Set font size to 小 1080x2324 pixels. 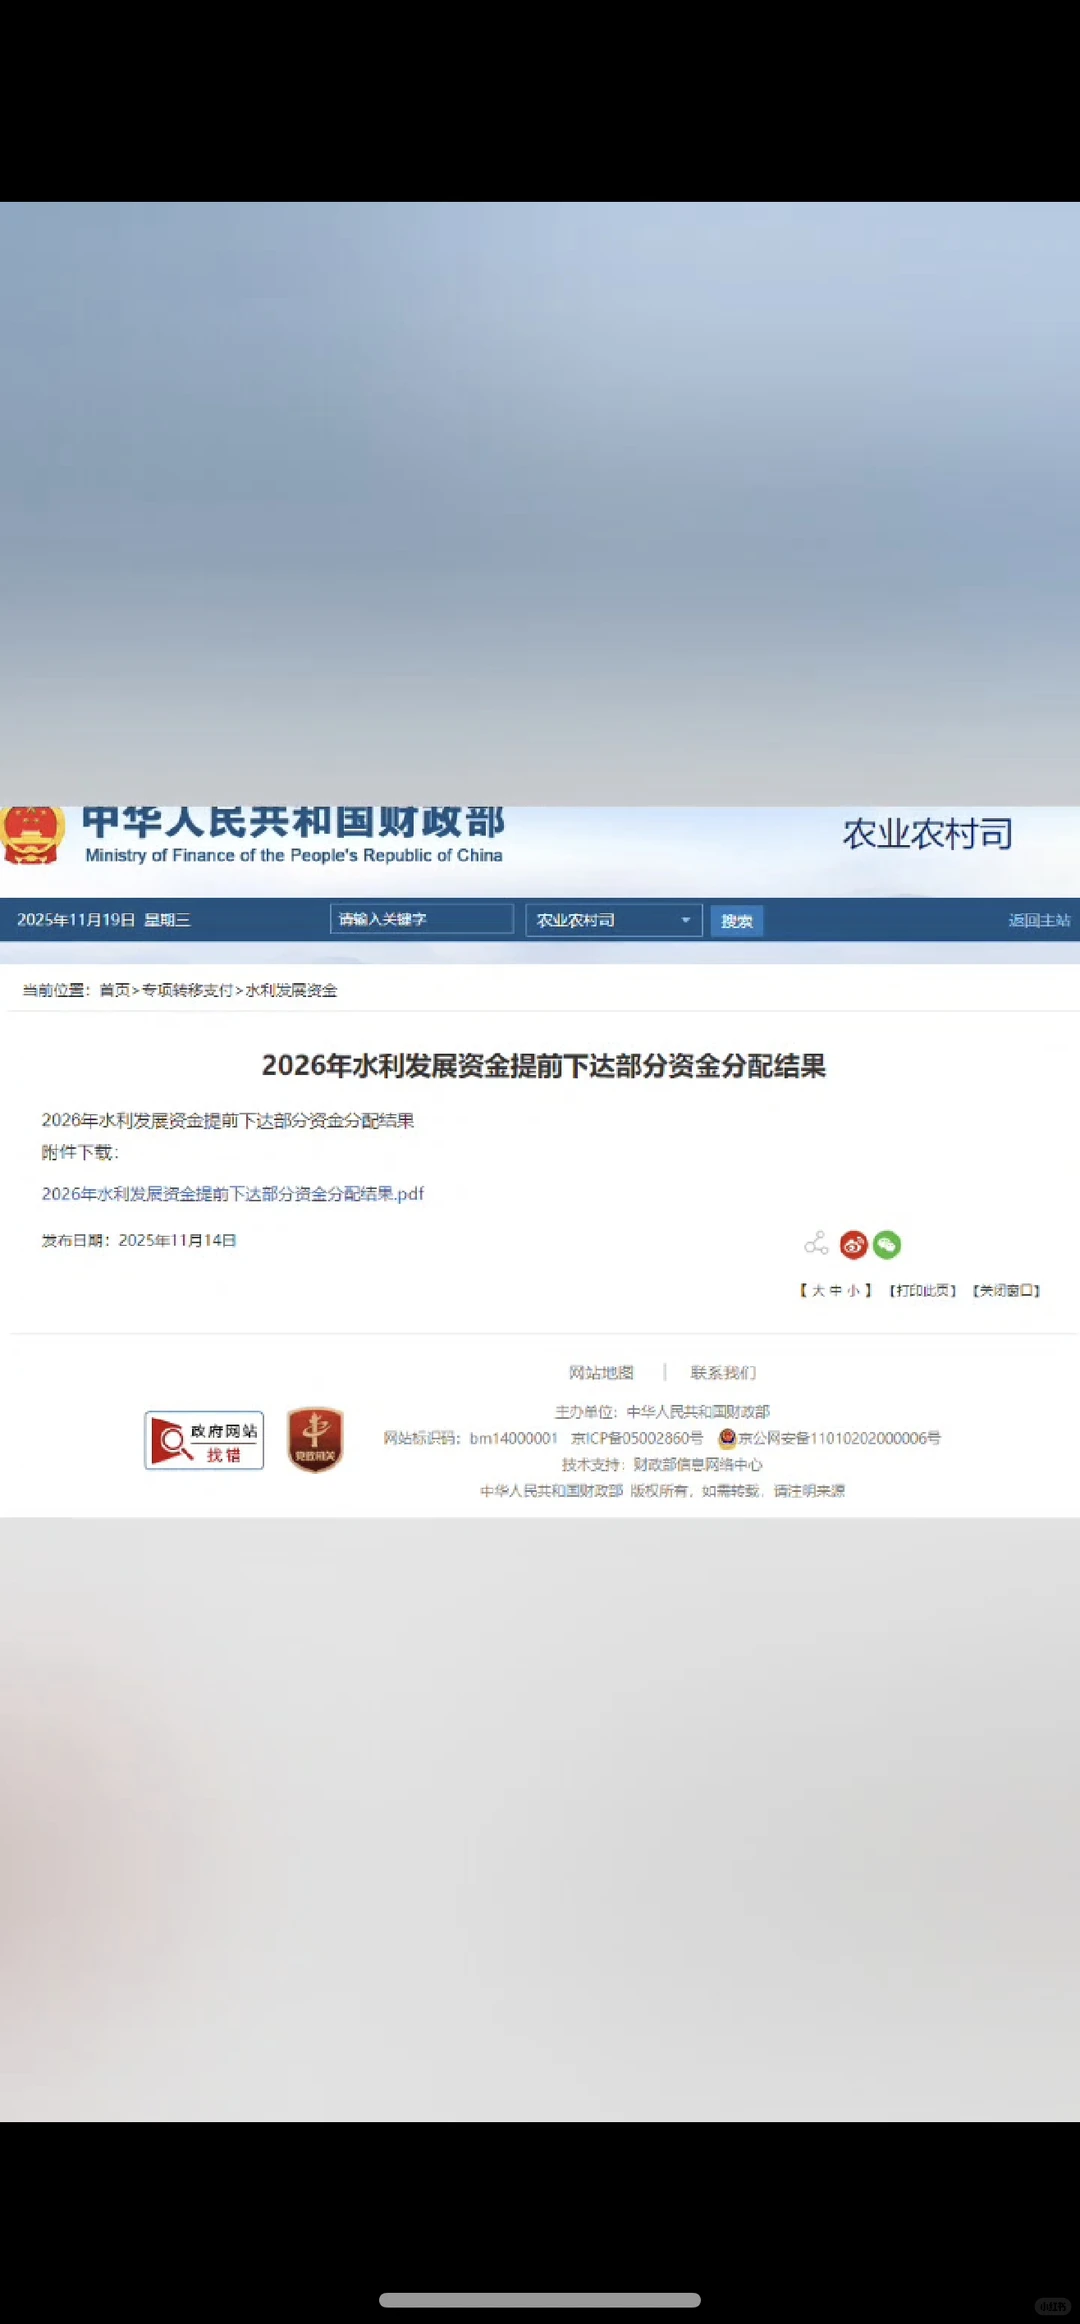point(854,1291)
